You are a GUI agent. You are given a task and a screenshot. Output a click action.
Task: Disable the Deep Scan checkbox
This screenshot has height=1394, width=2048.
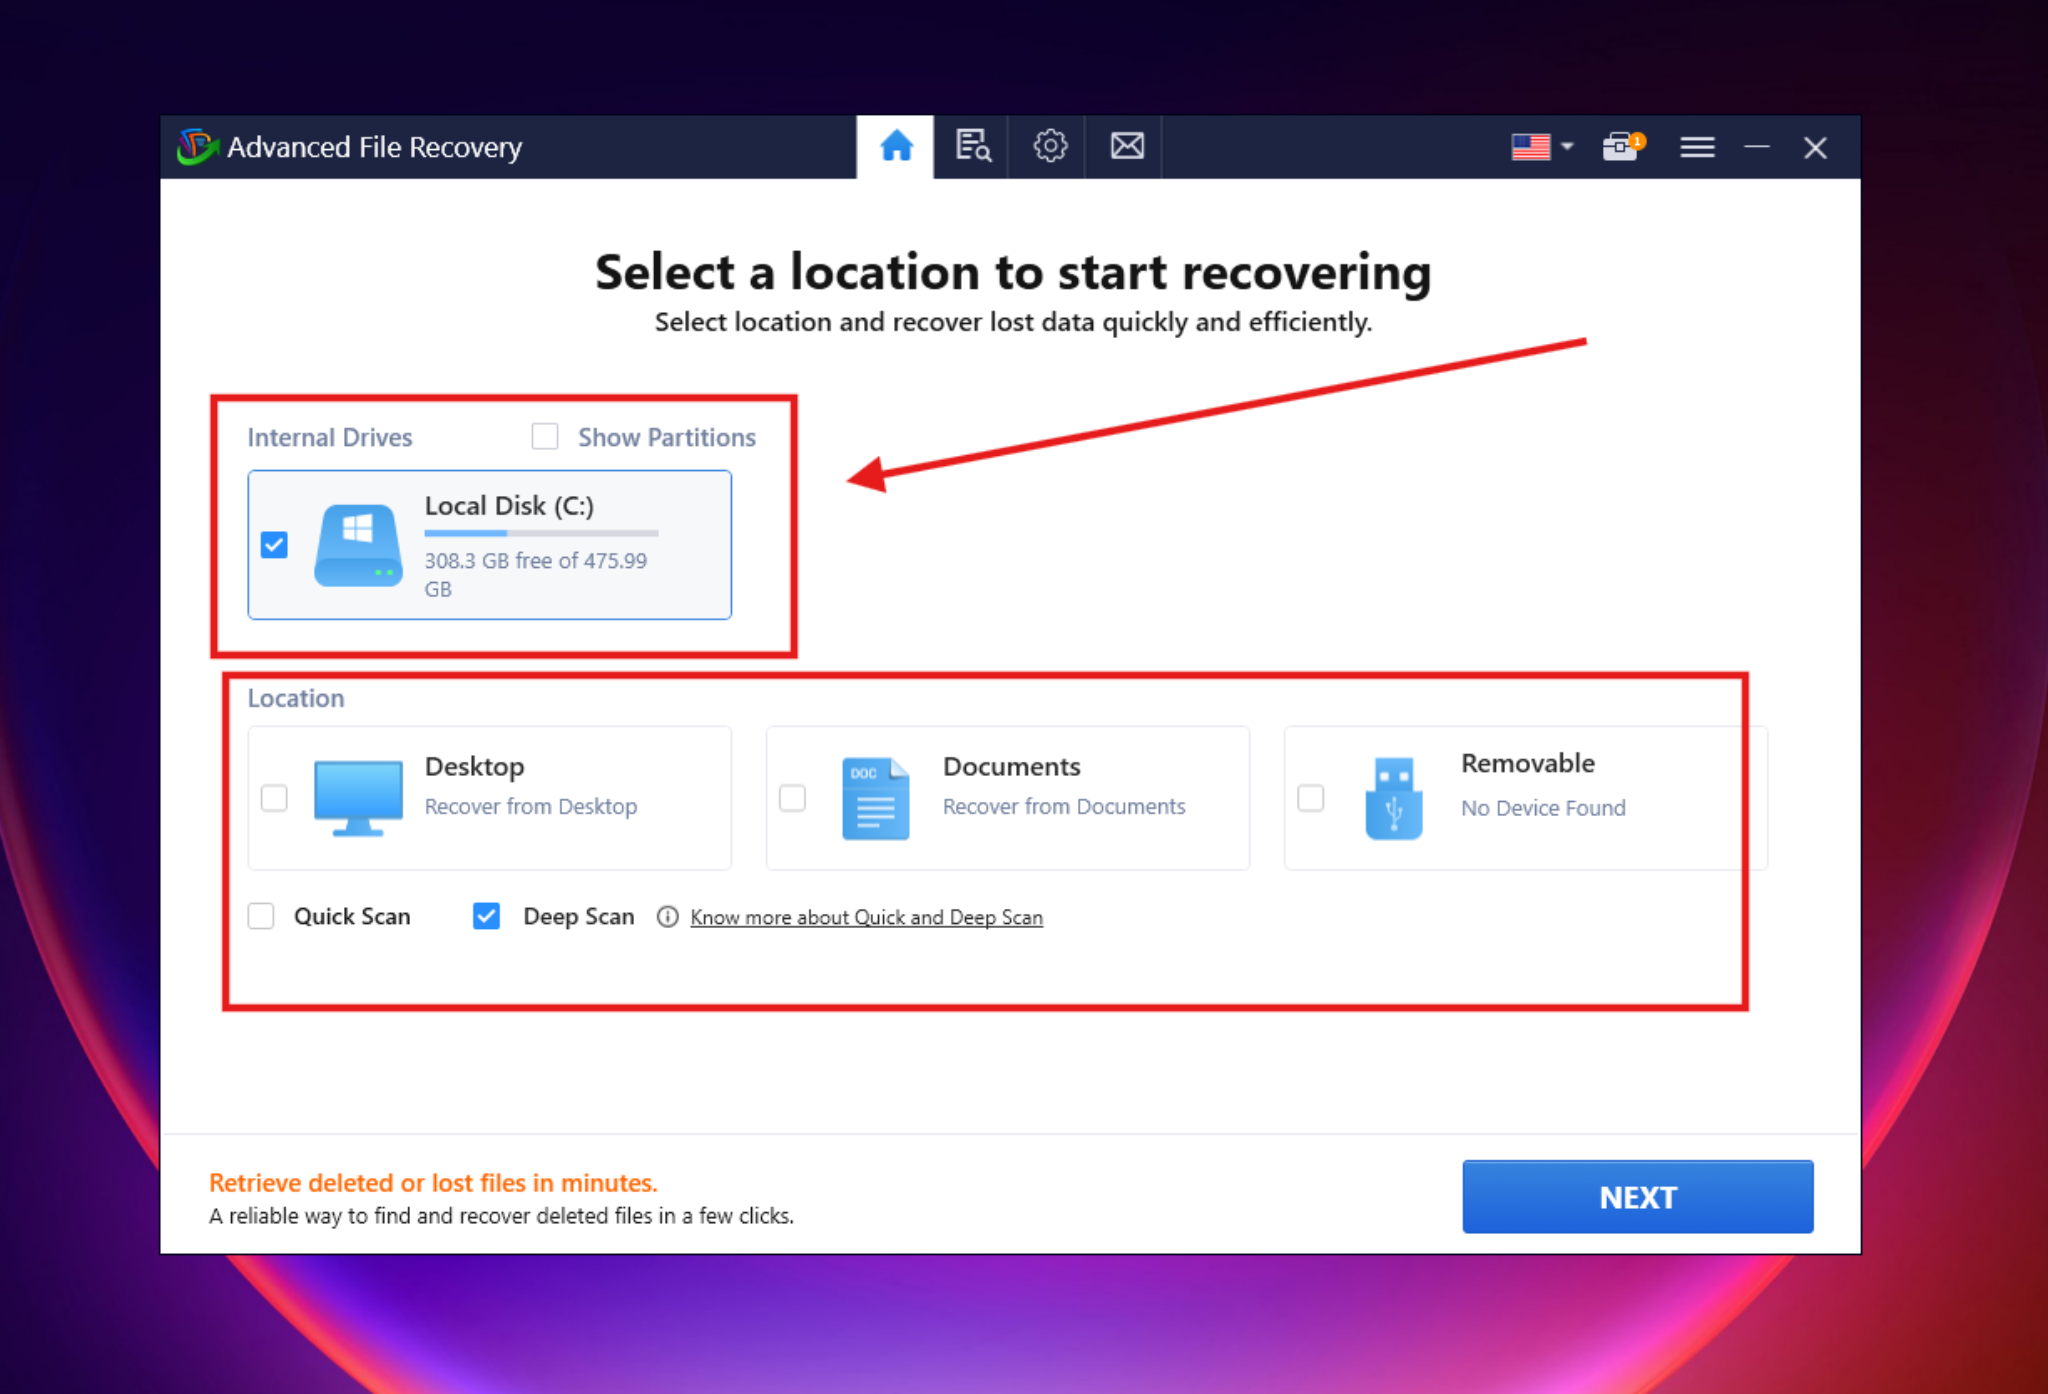pos(486,916)
